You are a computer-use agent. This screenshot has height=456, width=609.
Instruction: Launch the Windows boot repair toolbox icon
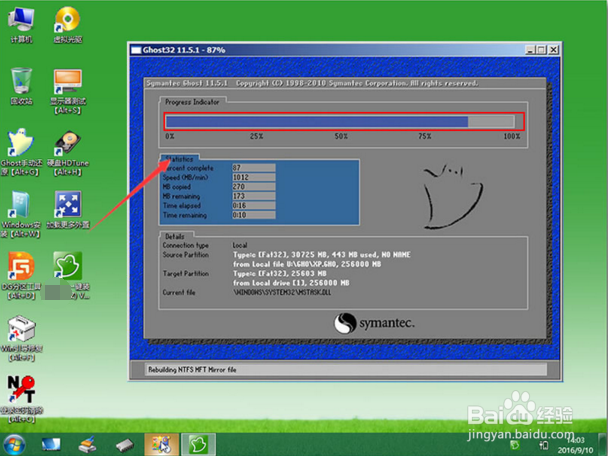pyautogui.click(x=21, y=338)
